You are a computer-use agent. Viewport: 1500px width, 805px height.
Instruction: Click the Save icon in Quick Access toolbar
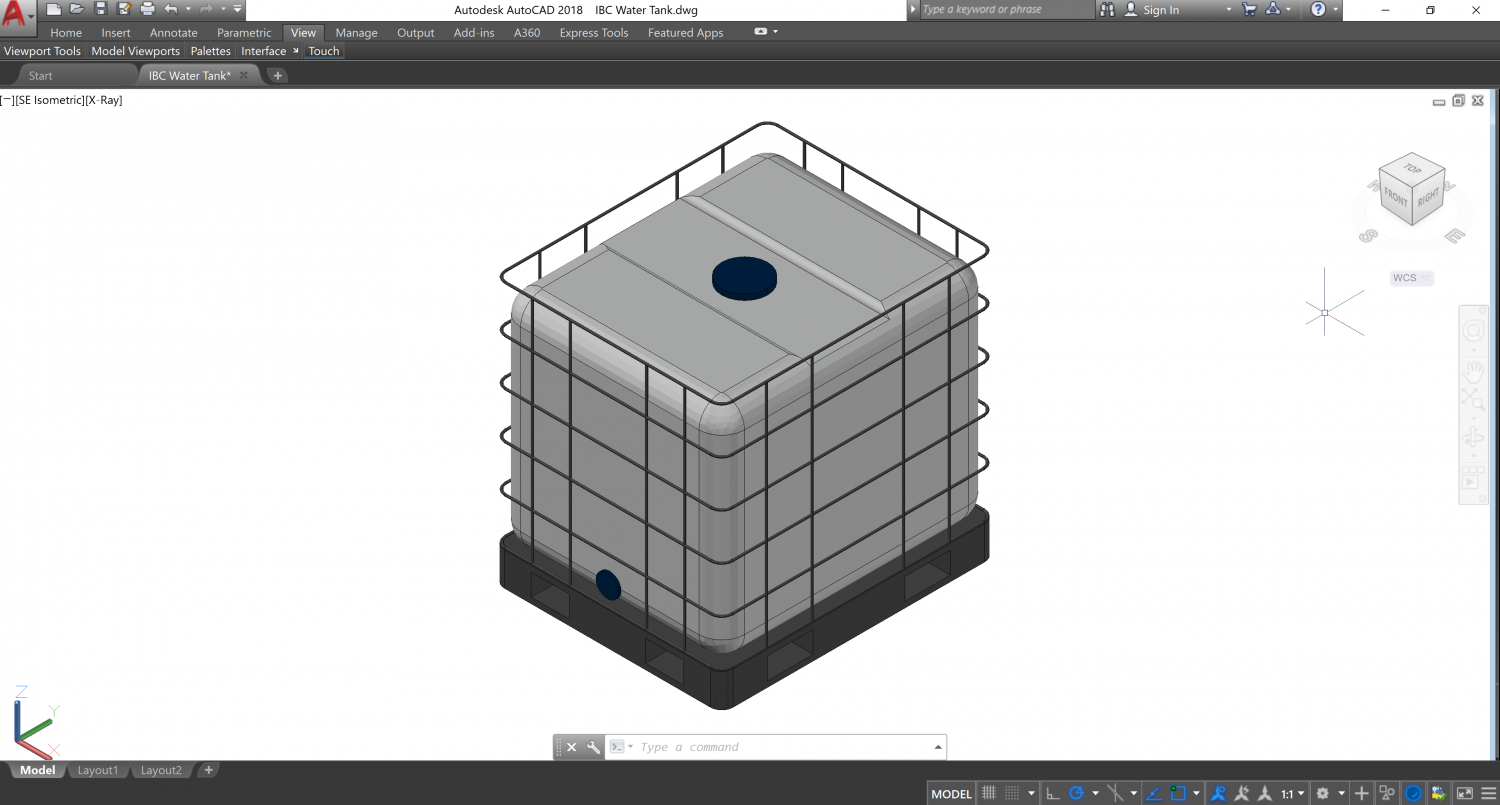click(100, 9)
